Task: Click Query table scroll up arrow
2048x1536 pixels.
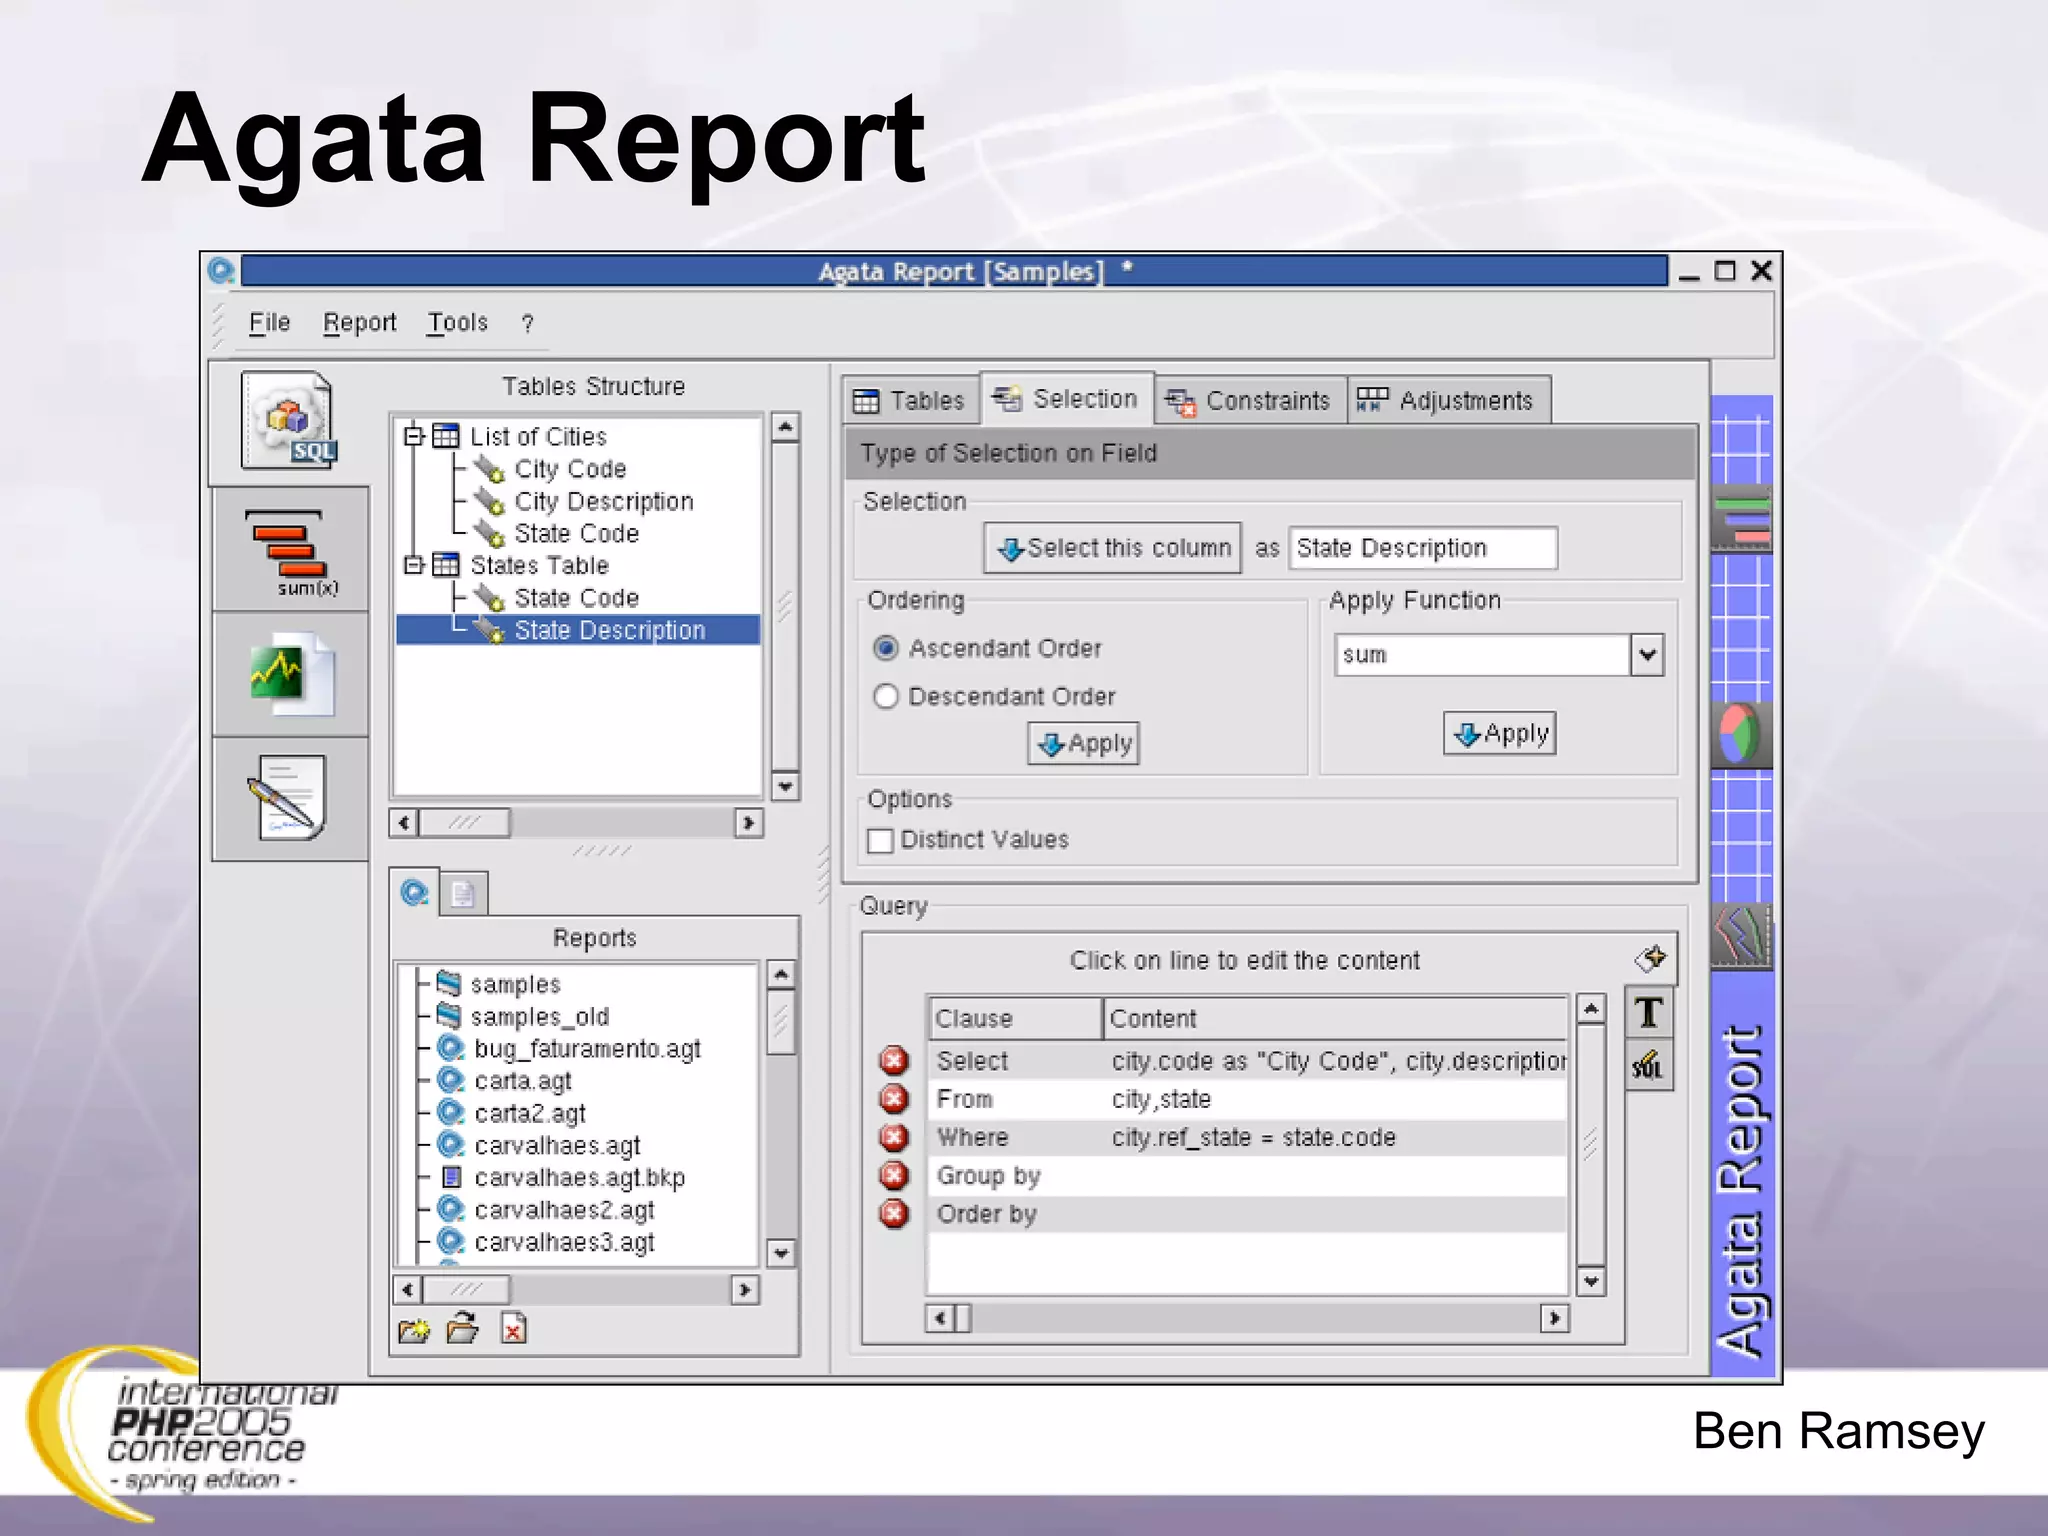Action: [1590, 1008]
